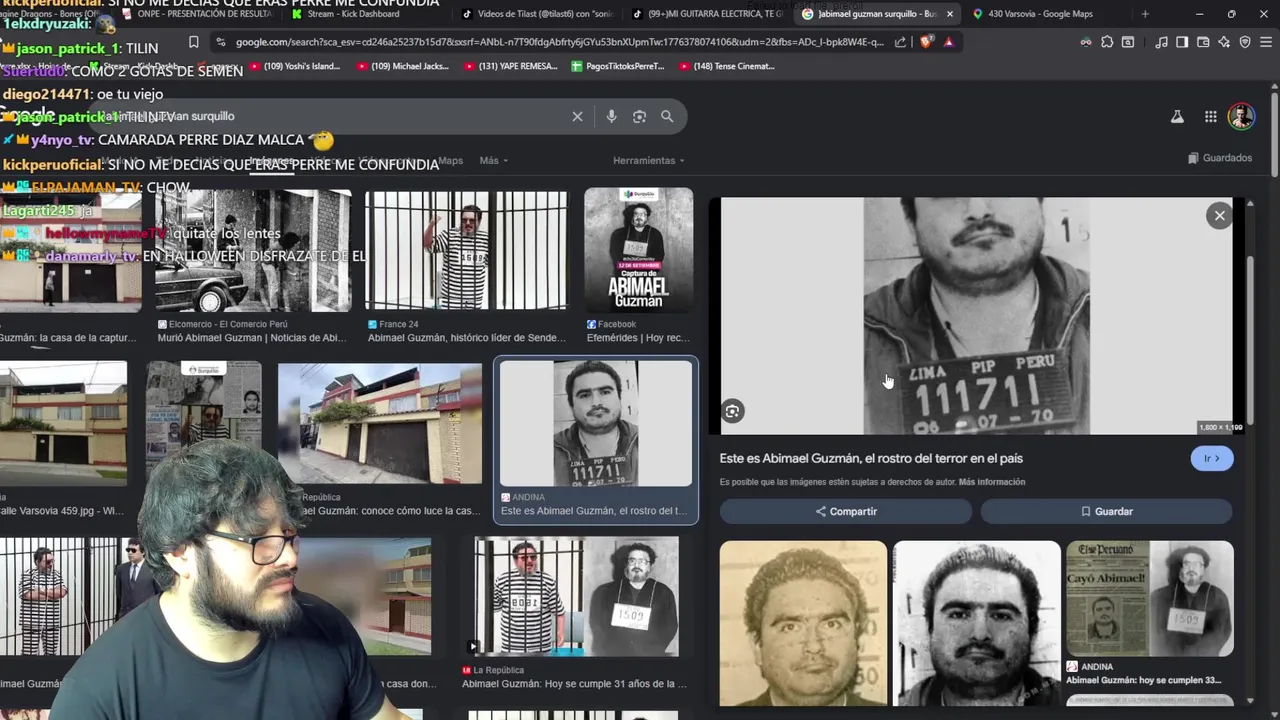Open the Leo AI sparkle icon
1280x720 pixels.
1224,42
